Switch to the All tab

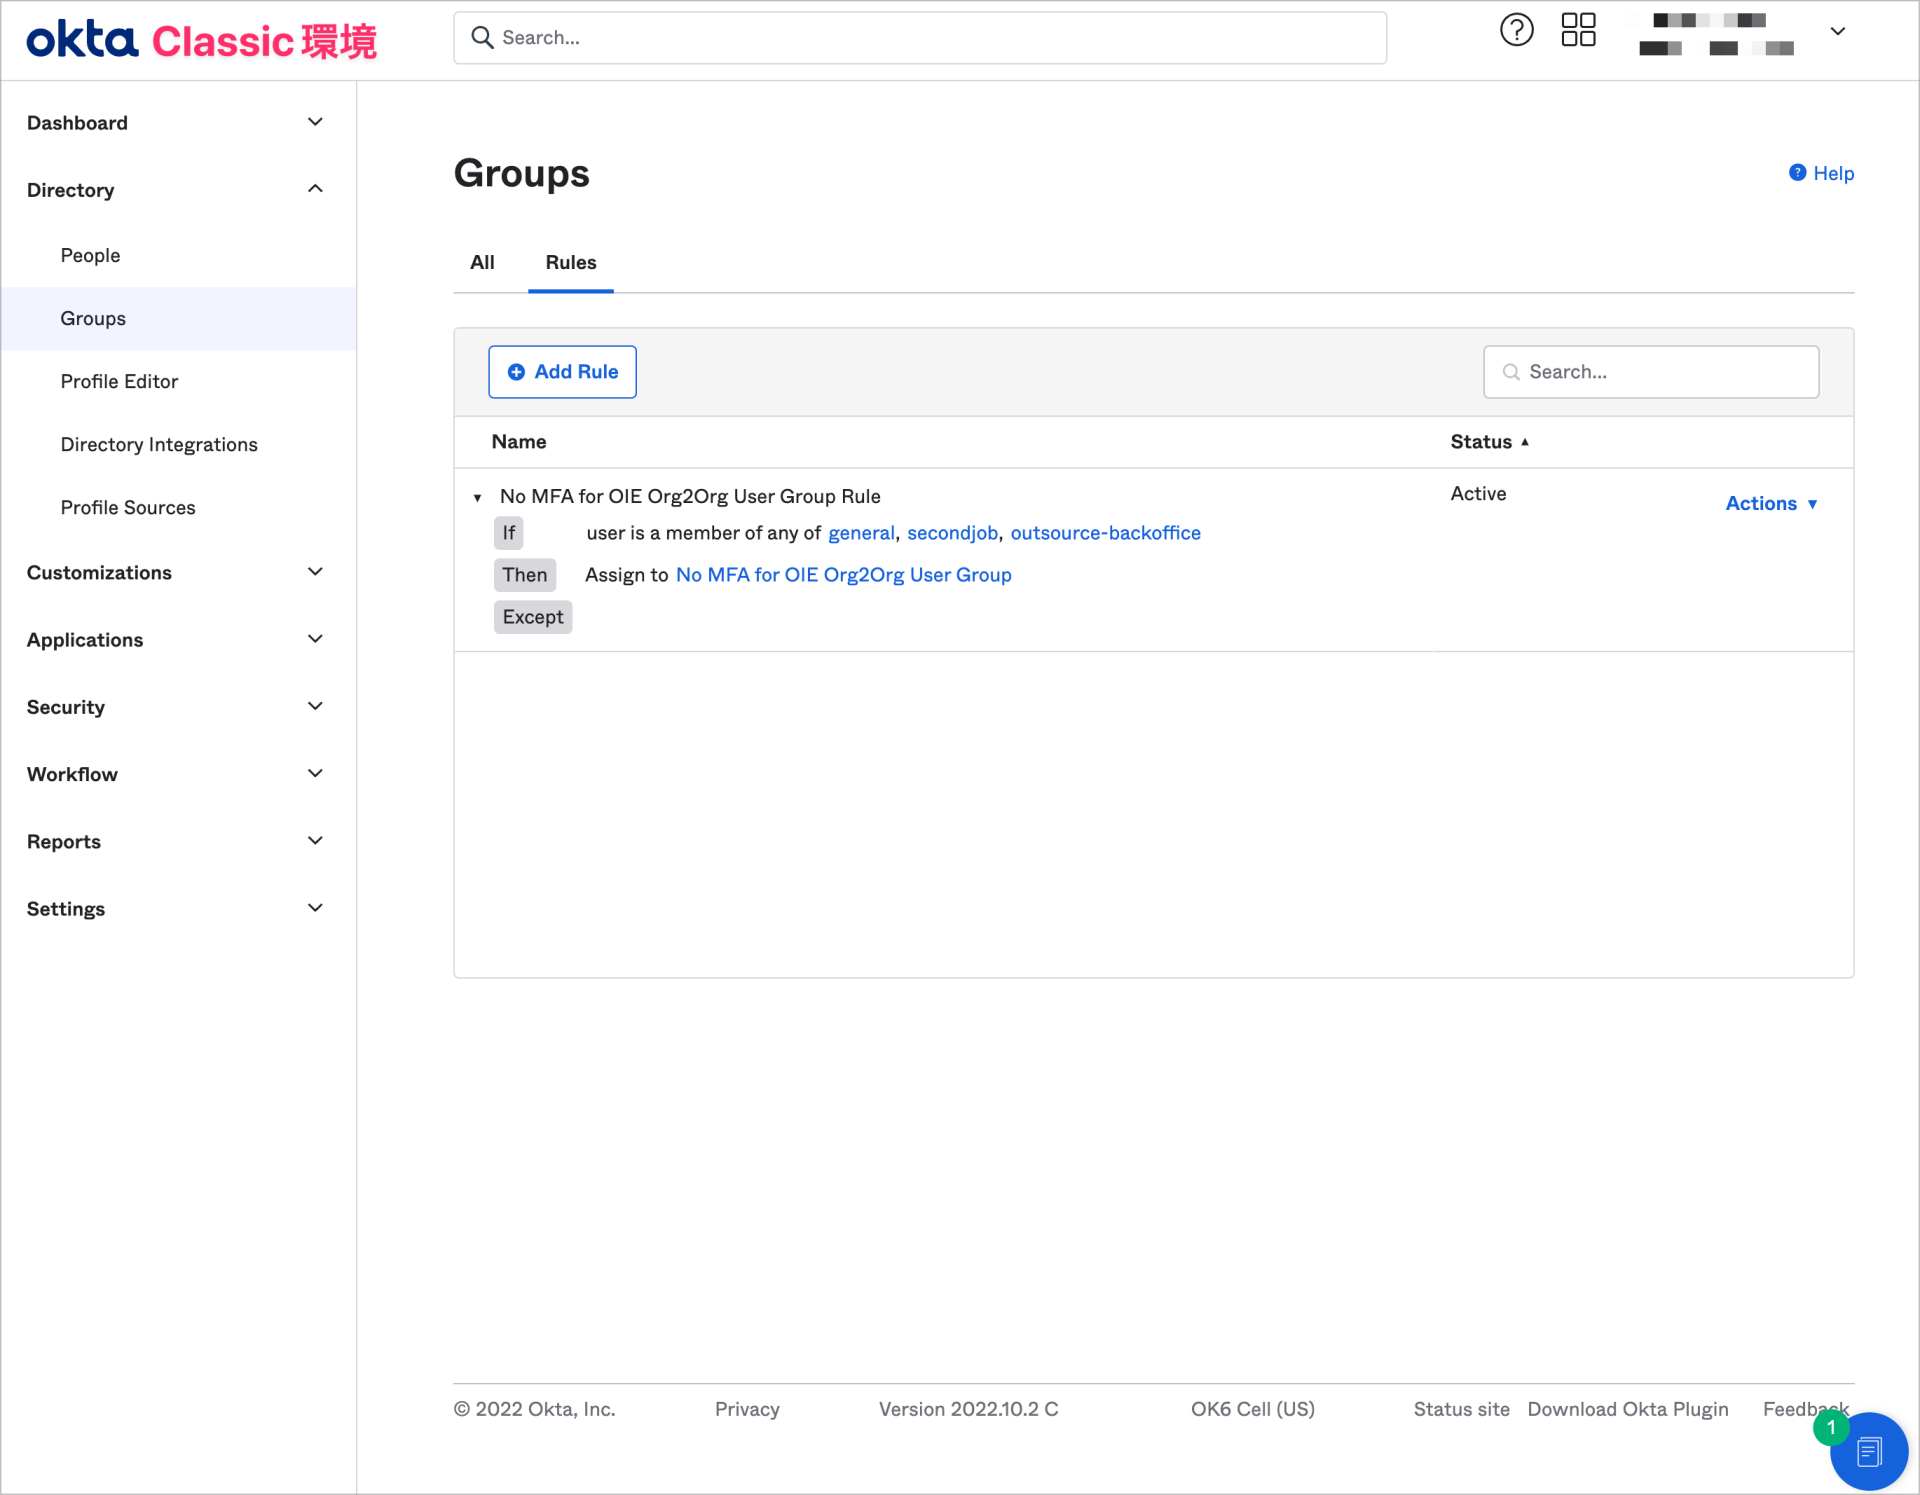483,262
